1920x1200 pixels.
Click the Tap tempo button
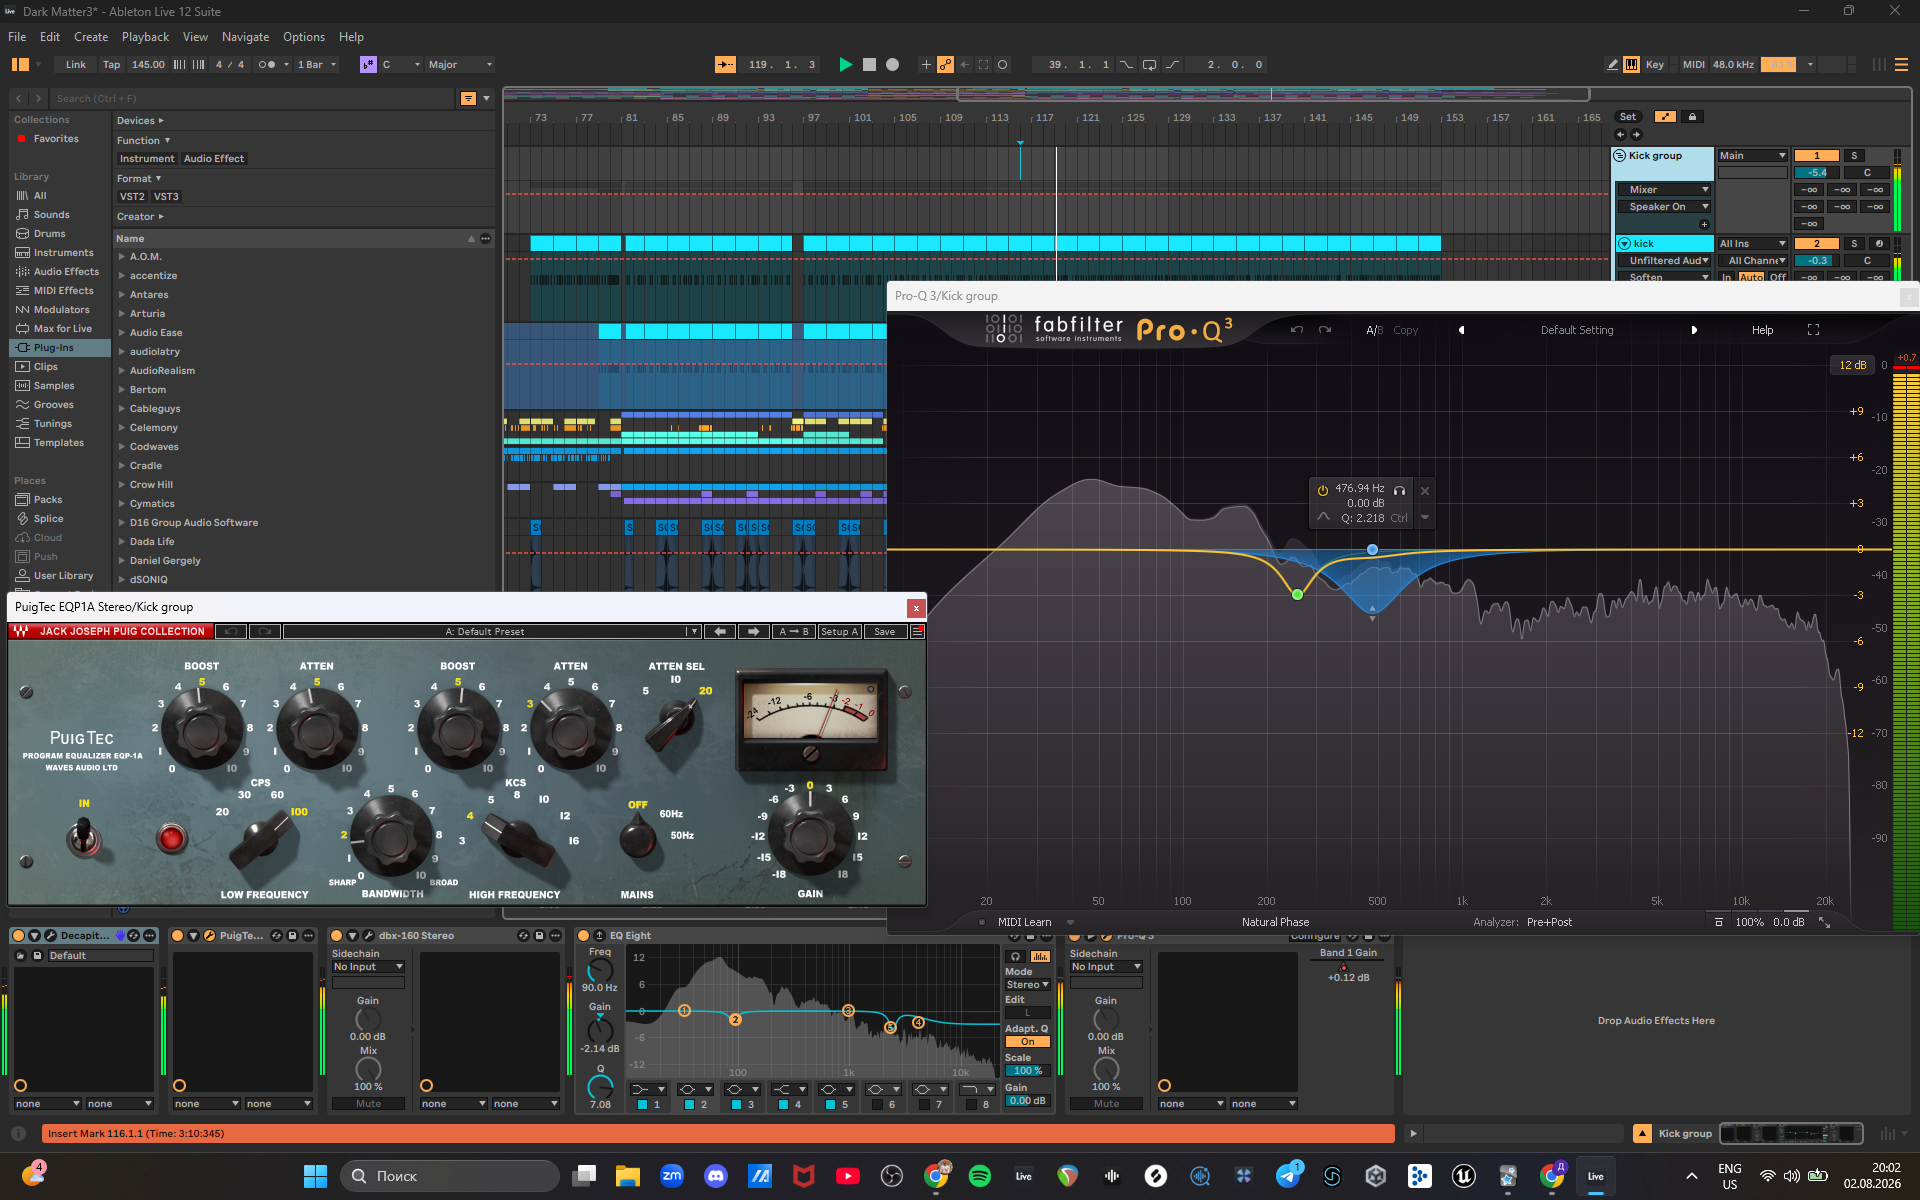[x=111, y=65]
